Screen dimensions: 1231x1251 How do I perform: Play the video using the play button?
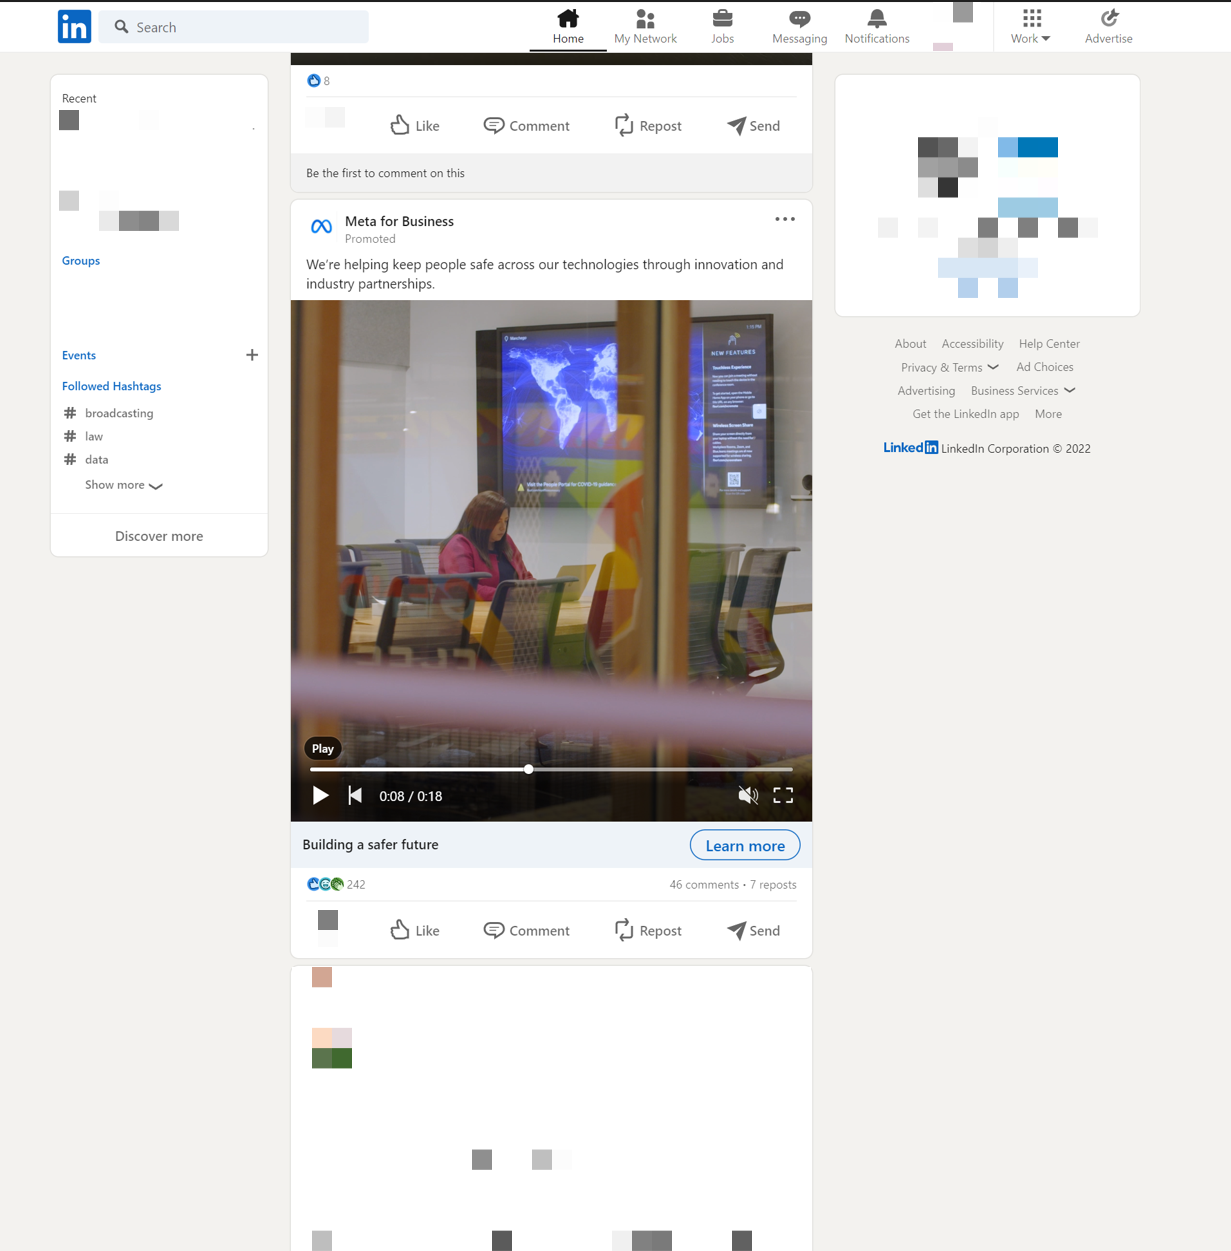(320, 795)
